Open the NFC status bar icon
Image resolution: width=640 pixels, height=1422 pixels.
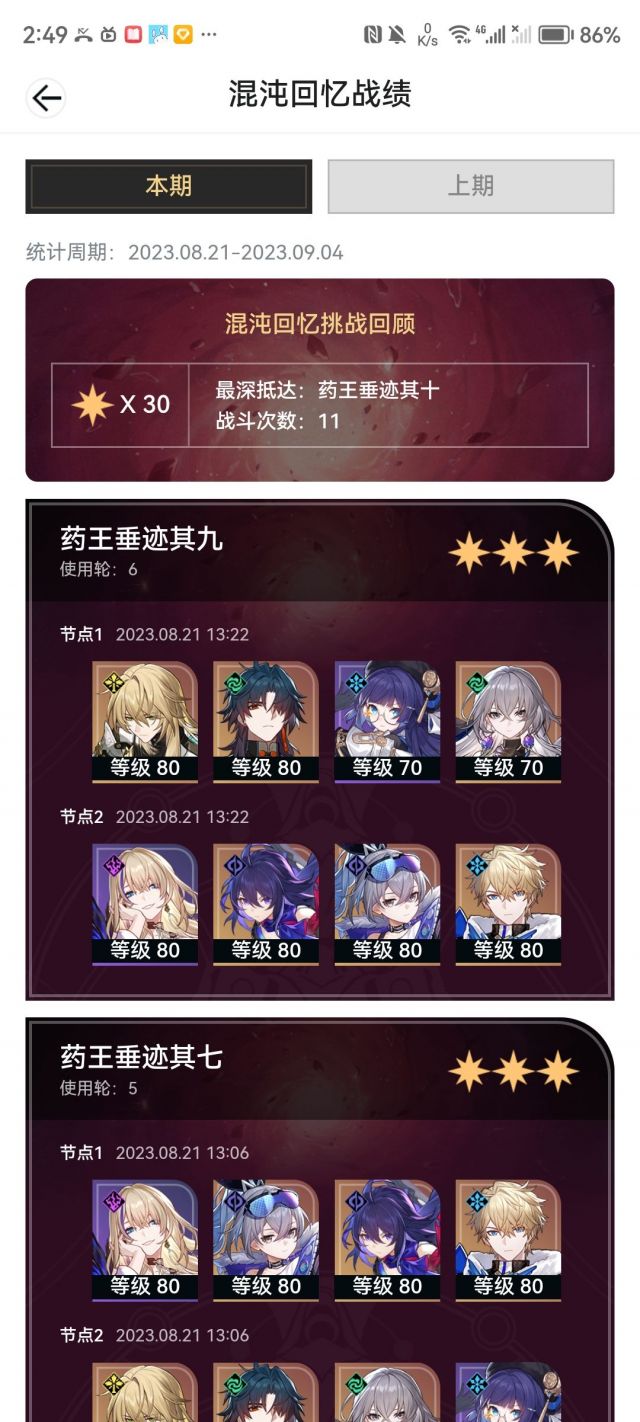tap(372, 35)
